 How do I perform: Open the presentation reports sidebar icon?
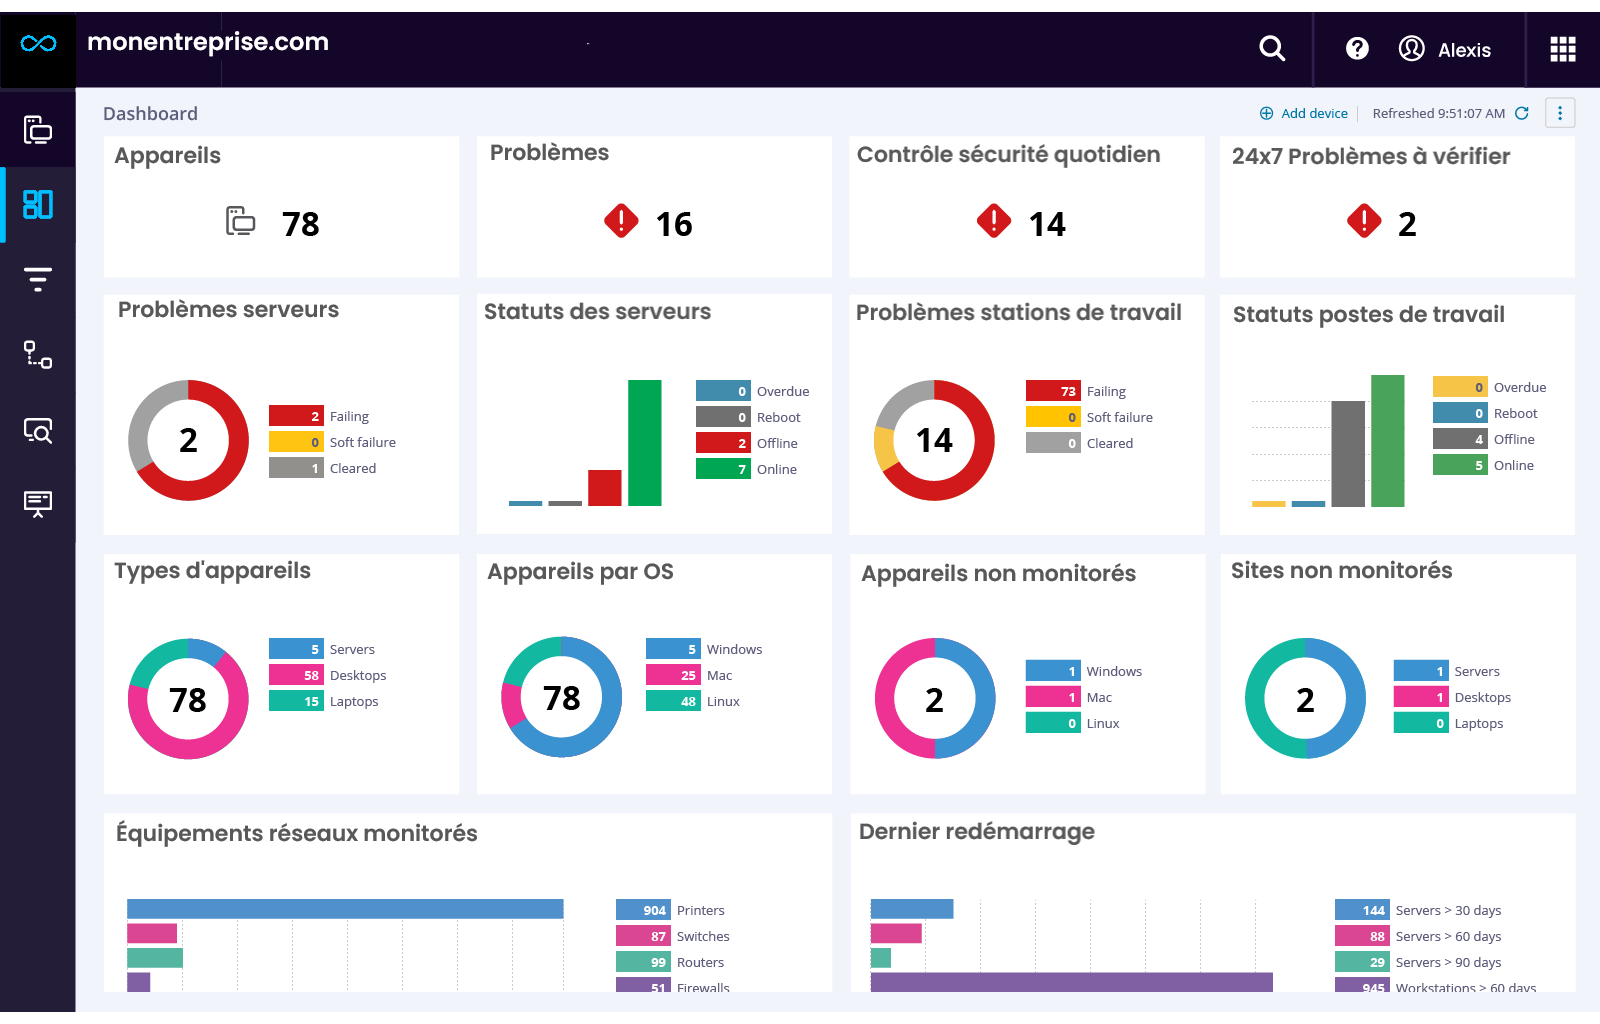tap(38, 503)
